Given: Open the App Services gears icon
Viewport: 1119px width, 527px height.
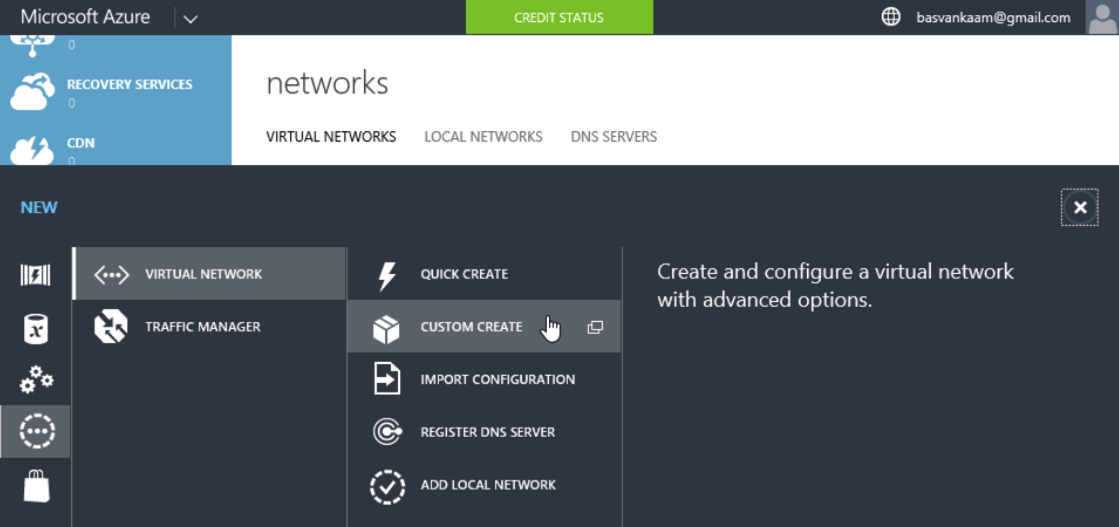Looking at the screenshot, I should (36, 380).
